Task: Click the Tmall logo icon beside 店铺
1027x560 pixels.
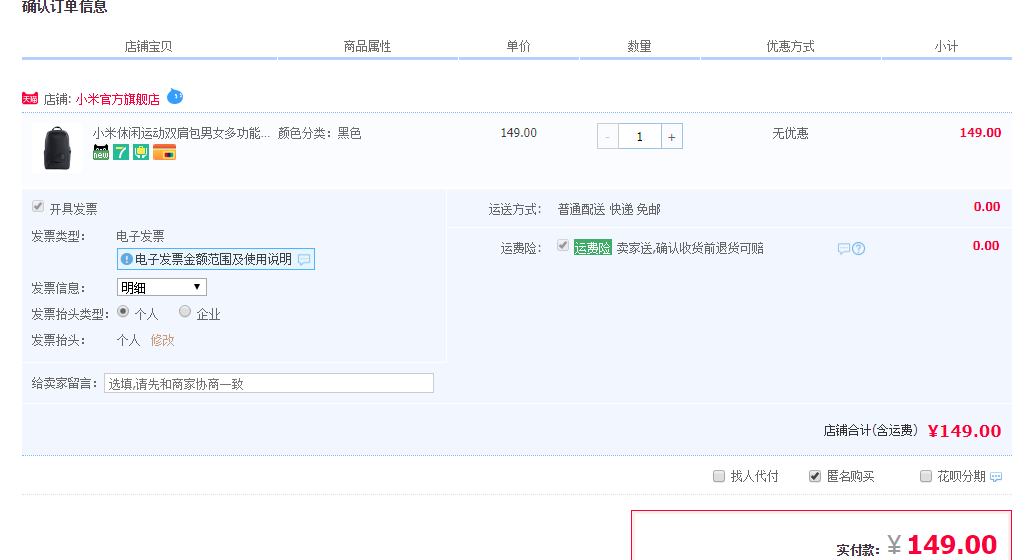Action: (x=30, y=99)
